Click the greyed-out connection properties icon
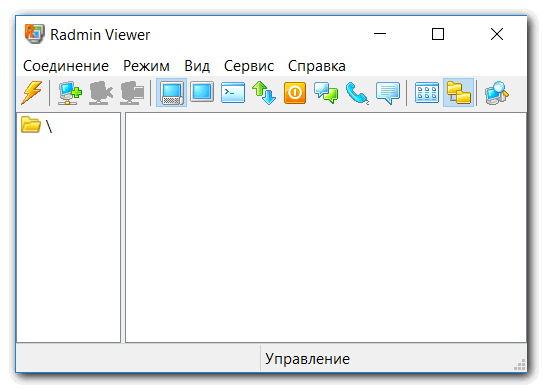Image resolution: width=543 pixels, height=389 pixels. (132, 92)
